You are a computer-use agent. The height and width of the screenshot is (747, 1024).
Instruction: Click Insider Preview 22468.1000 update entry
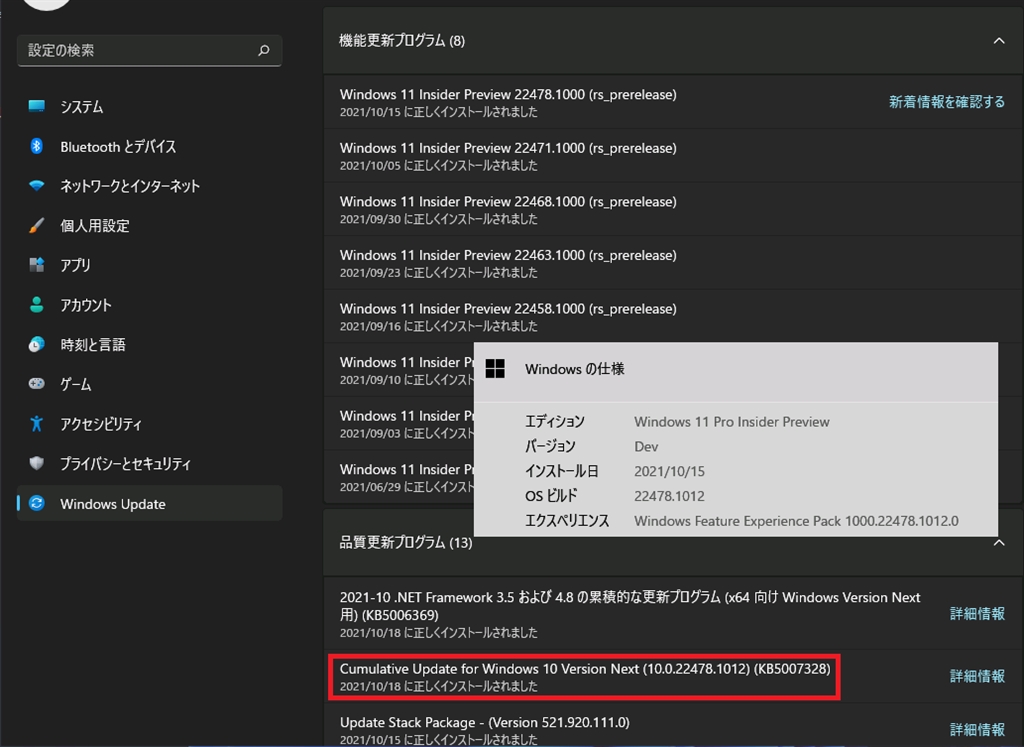click(673, 209)
